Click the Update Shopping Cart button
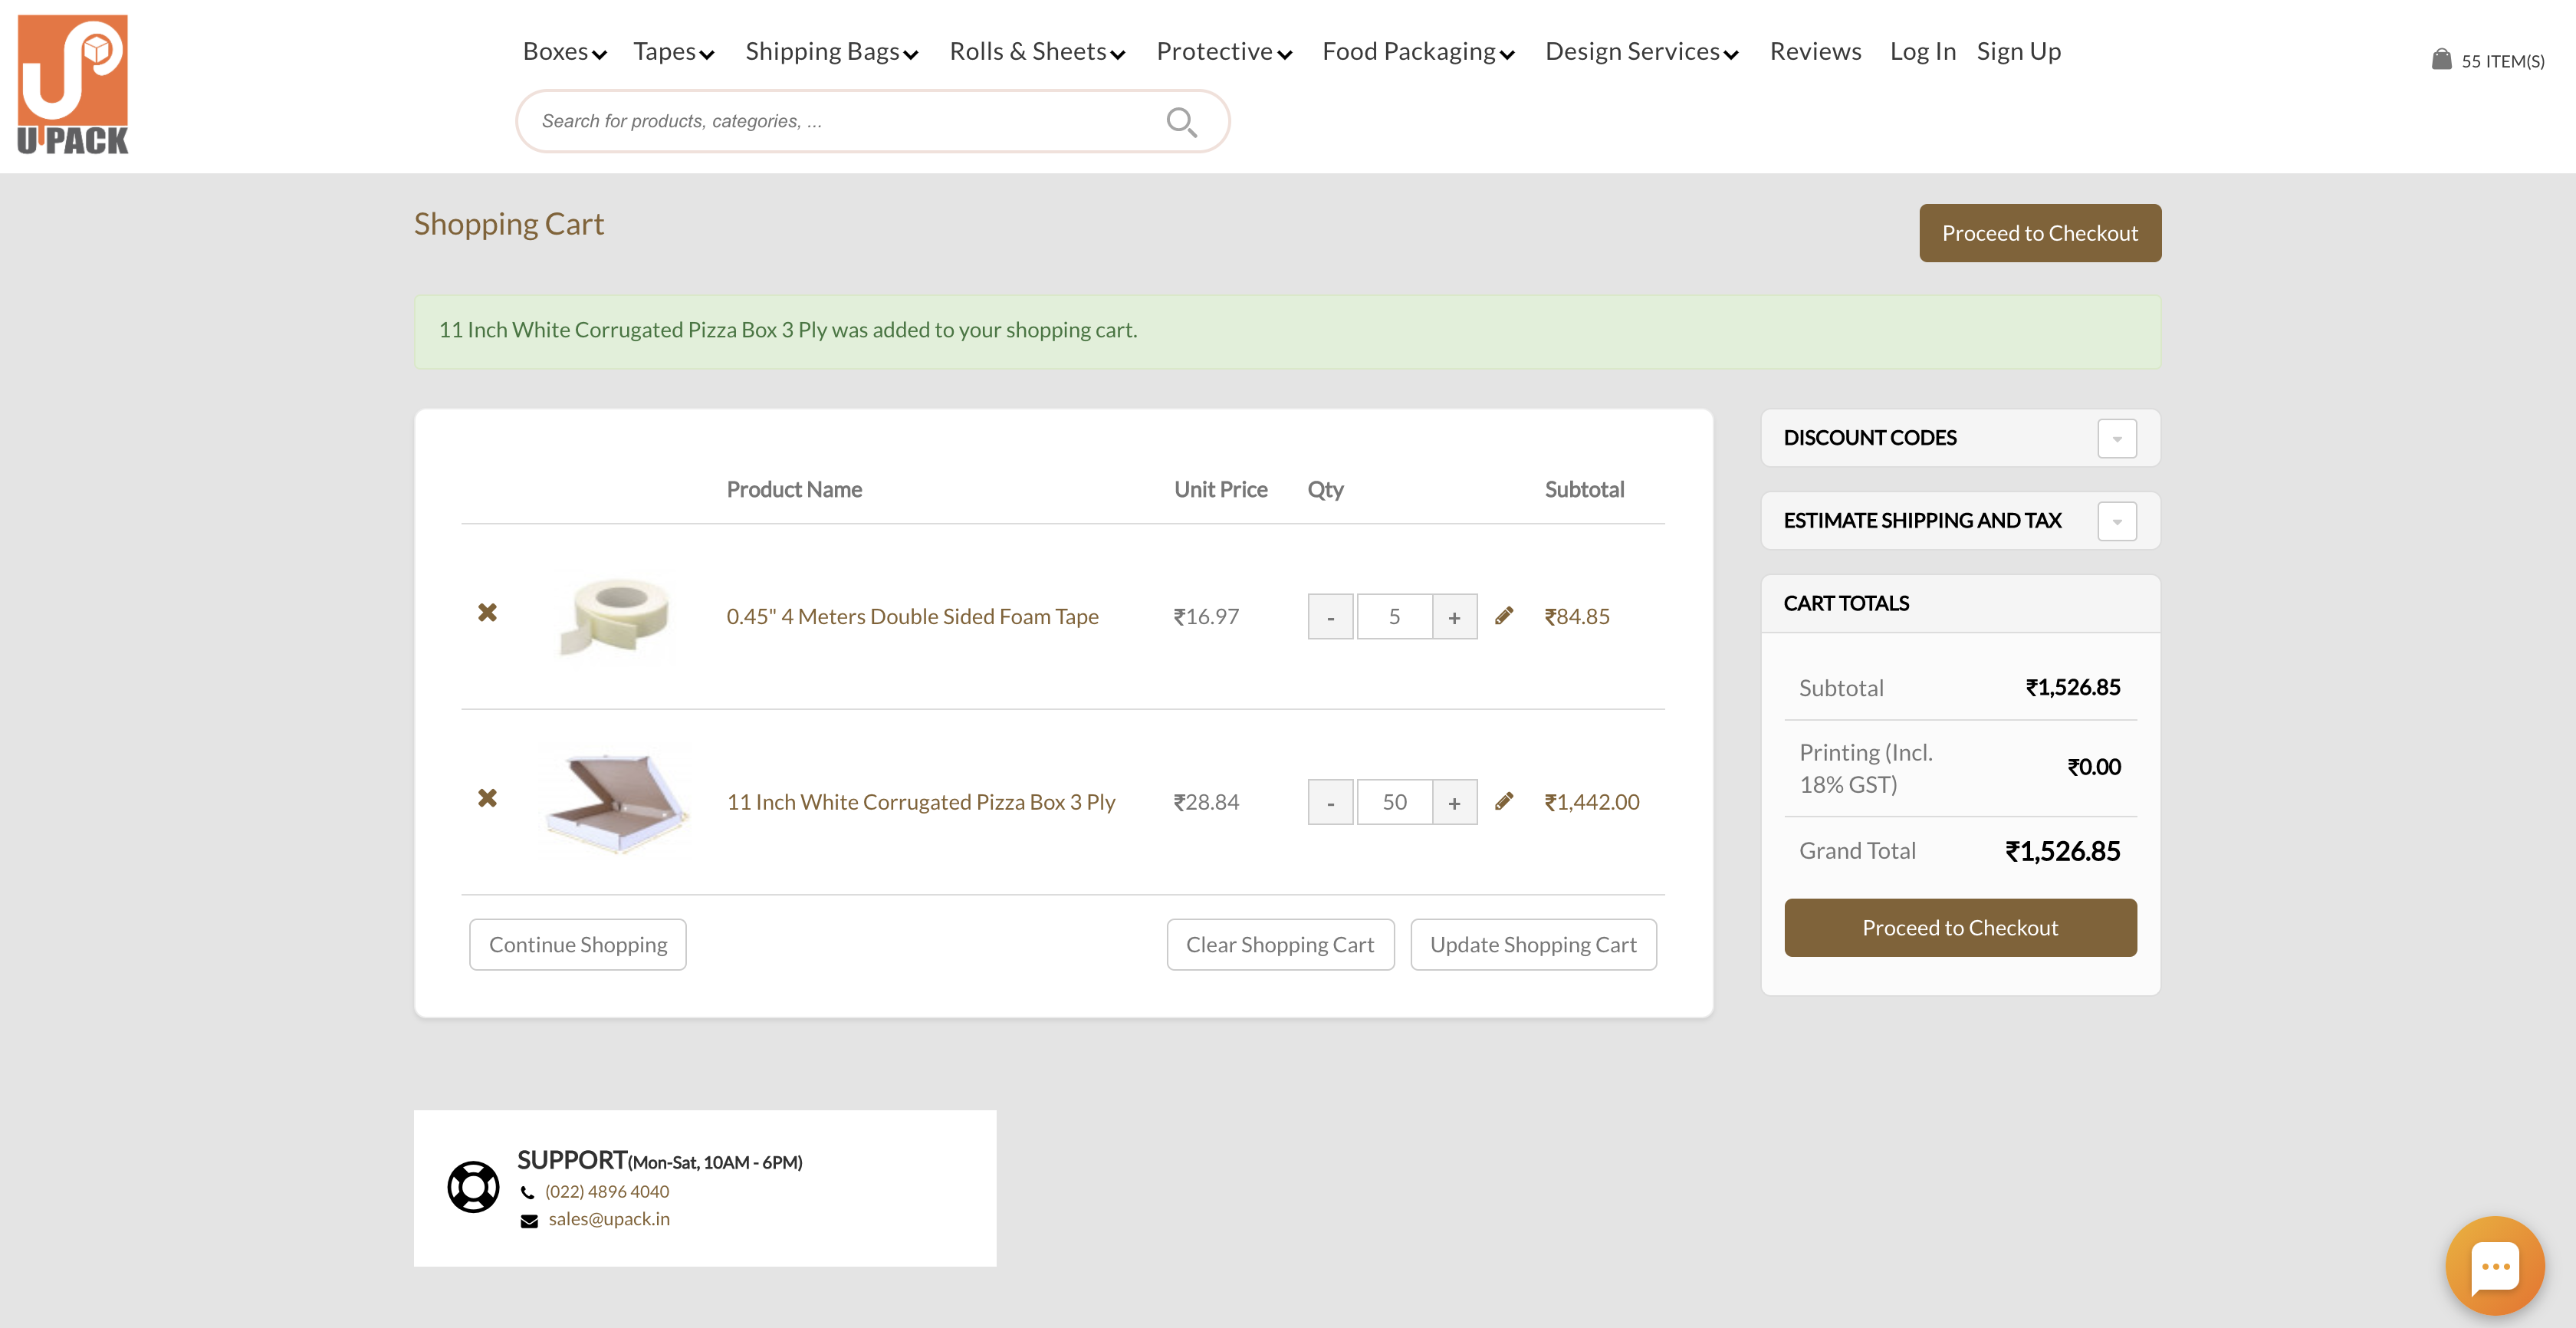Image resolution: width=2576 pixels, height=1328 pixels. tap(1532, 944)
